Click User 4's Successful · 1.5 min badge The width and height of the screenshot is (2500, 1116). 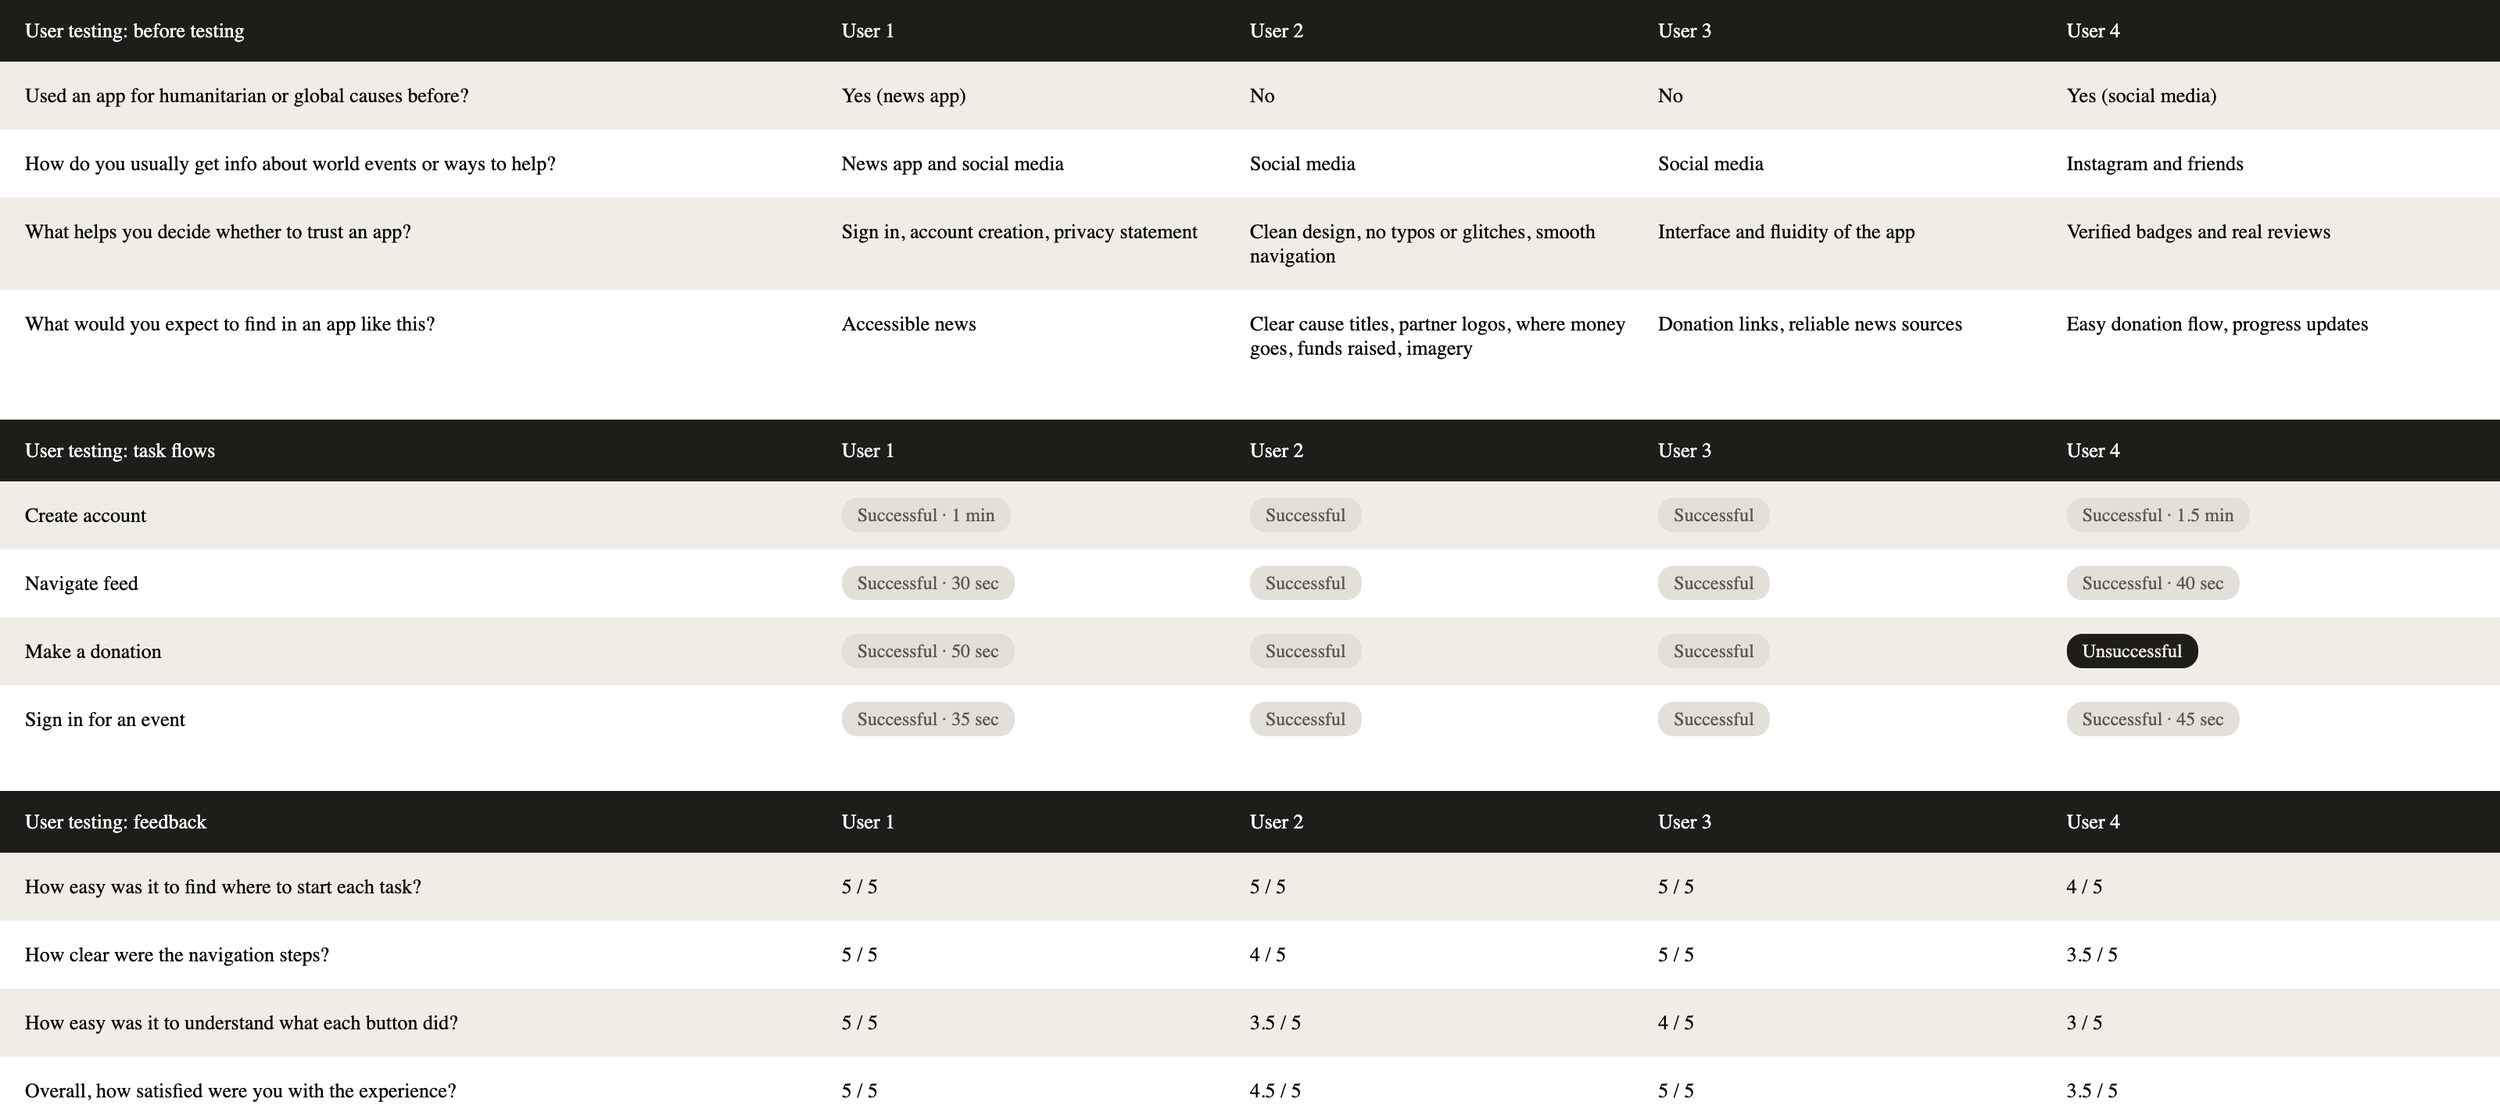click(x=2158, y=515)
